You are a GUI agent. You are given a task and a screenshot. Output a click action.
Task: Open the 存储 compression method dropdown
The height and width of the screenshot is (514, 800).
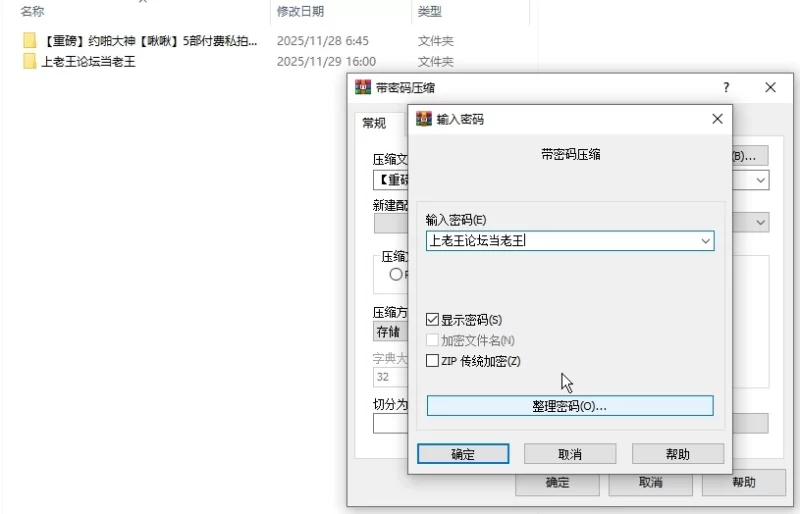pyautogui.click(x=391, y=332)
